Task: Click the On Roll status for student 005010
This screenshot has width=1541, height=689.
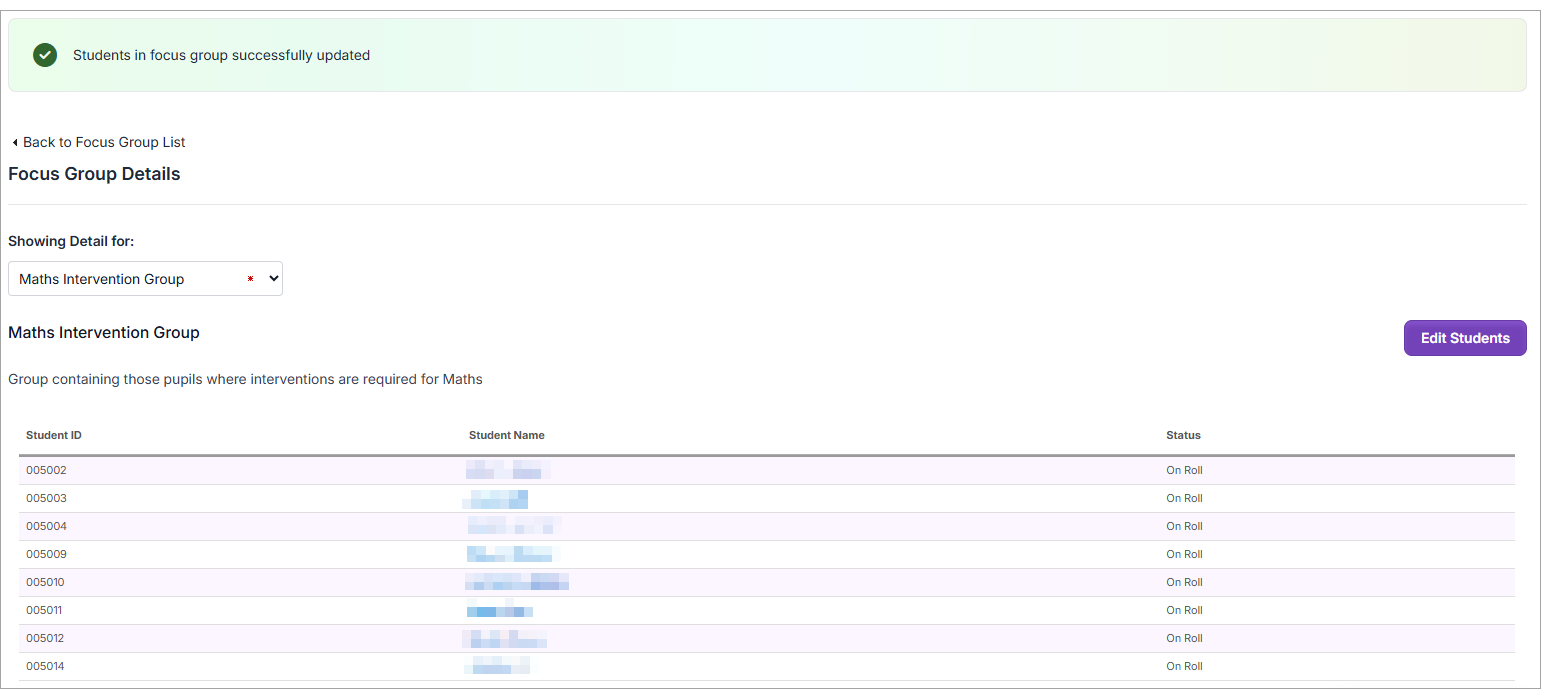Action: [1184, 582]
